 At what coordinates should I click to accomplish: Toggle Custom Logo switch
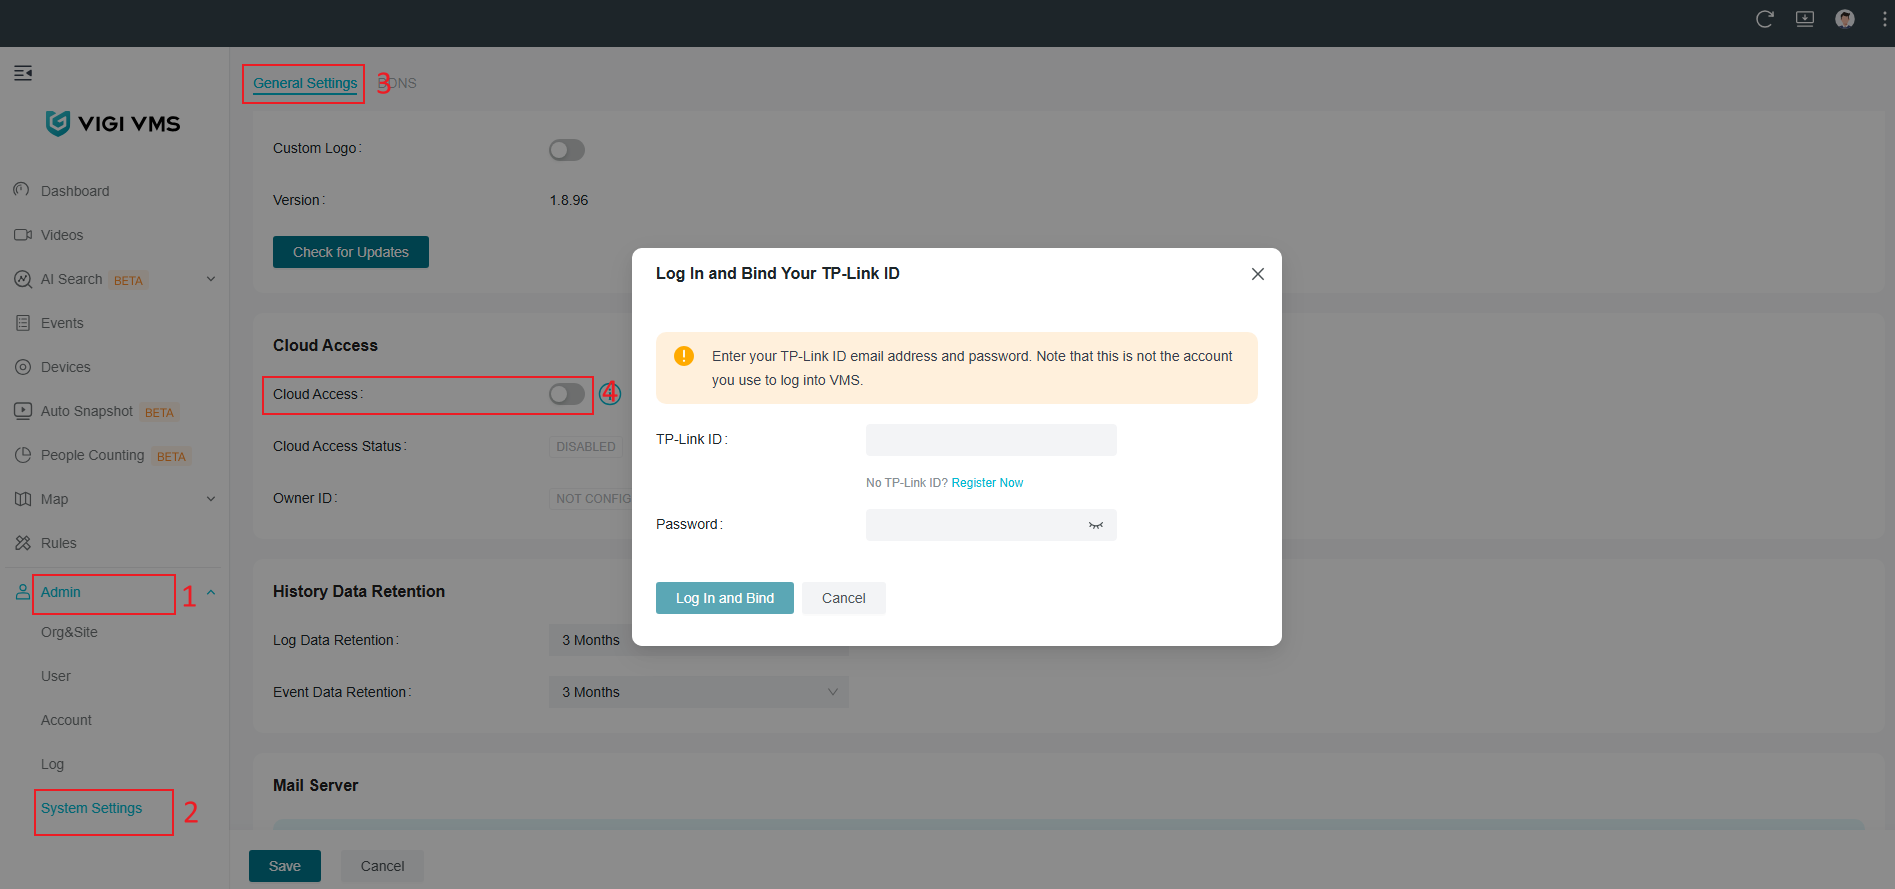[567, 150]
